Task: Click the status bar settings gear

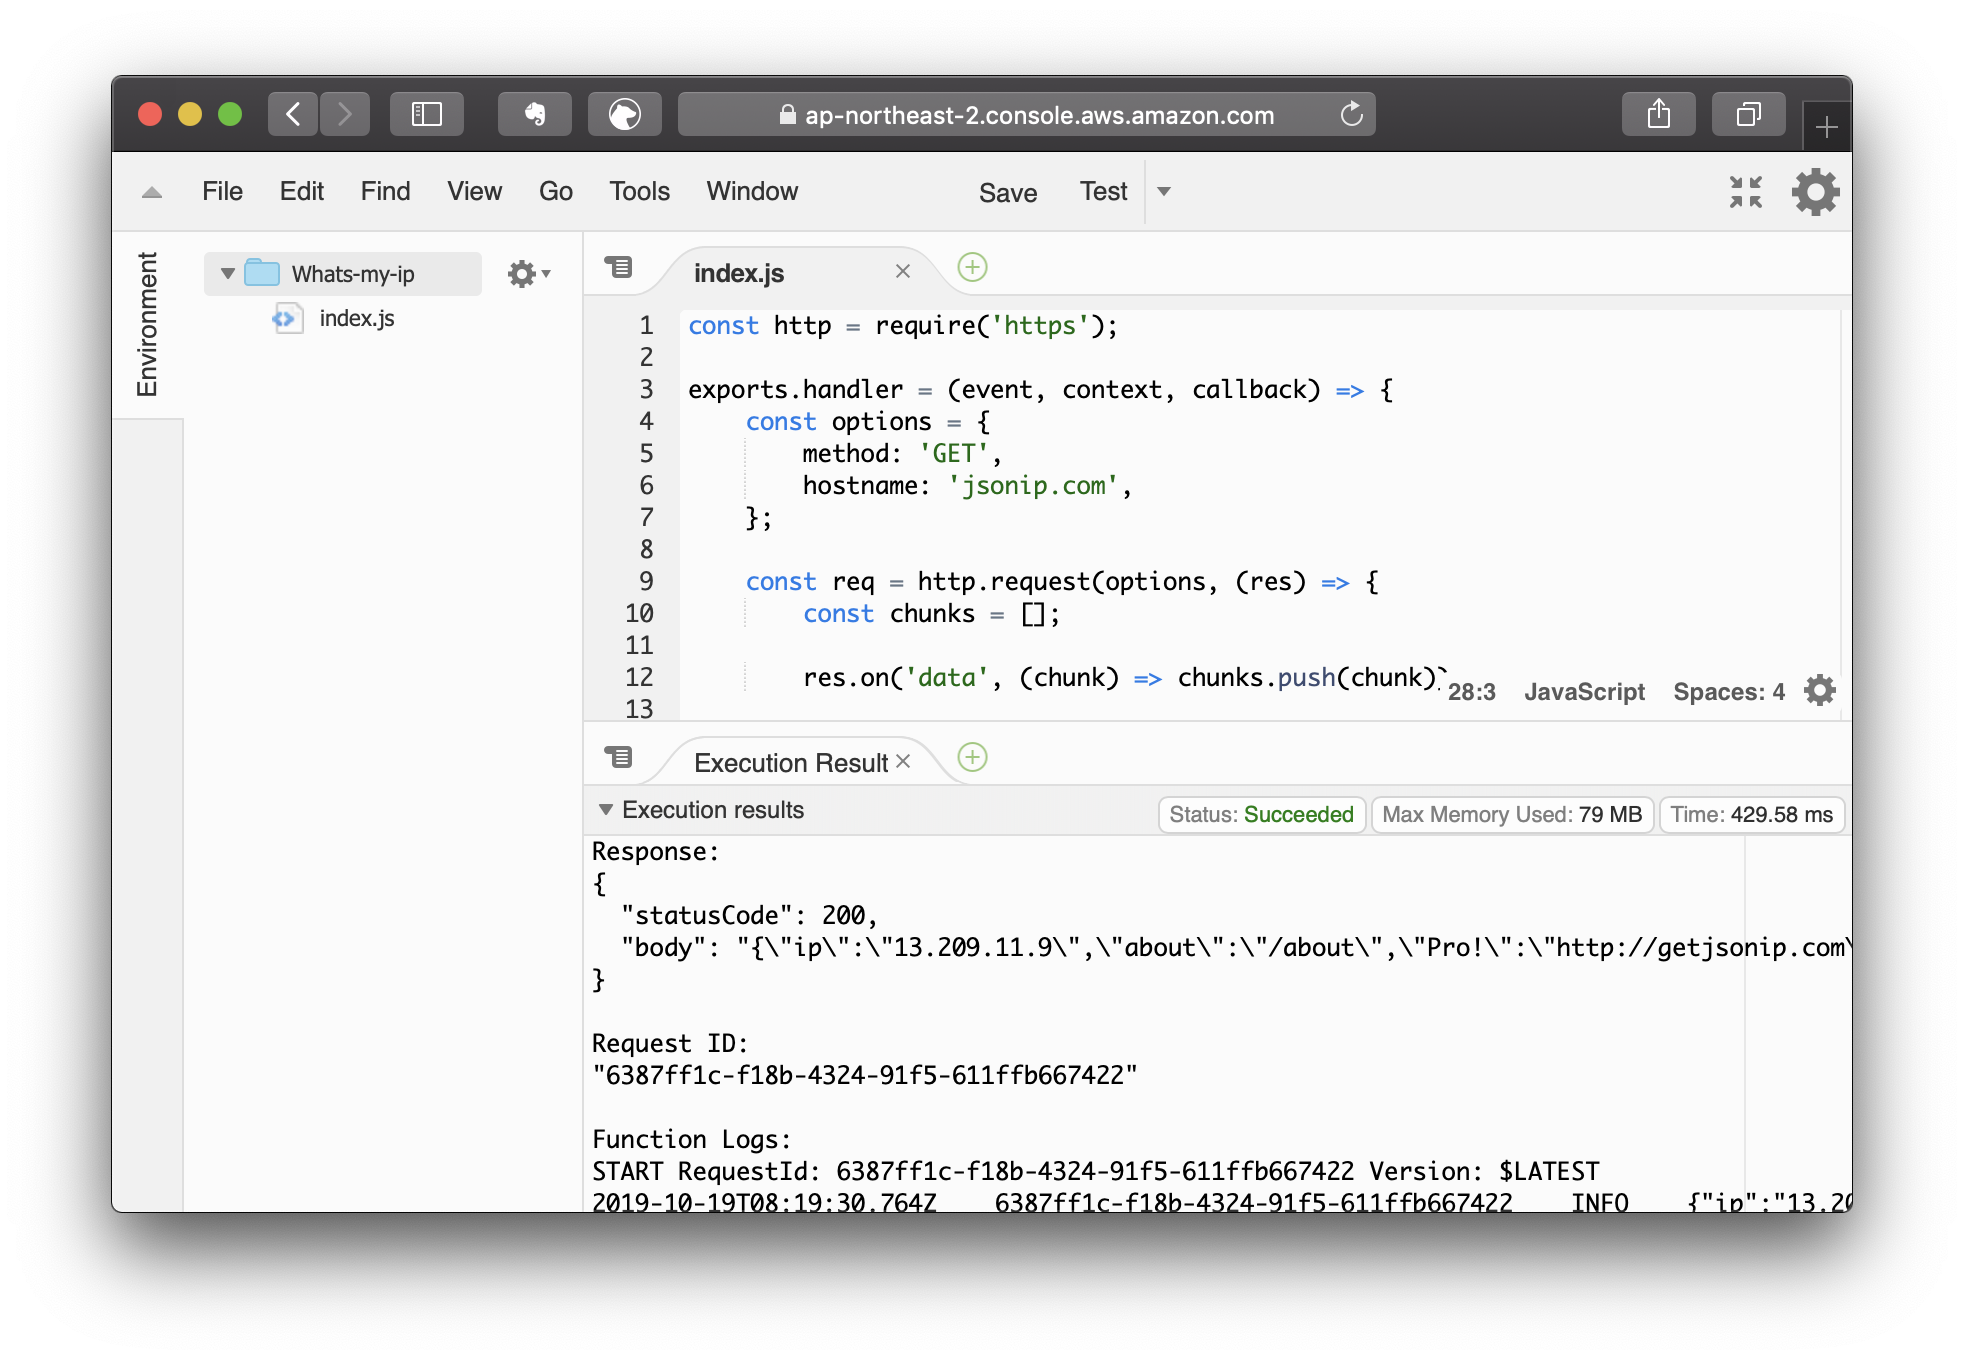Action: click(1819, 691)
